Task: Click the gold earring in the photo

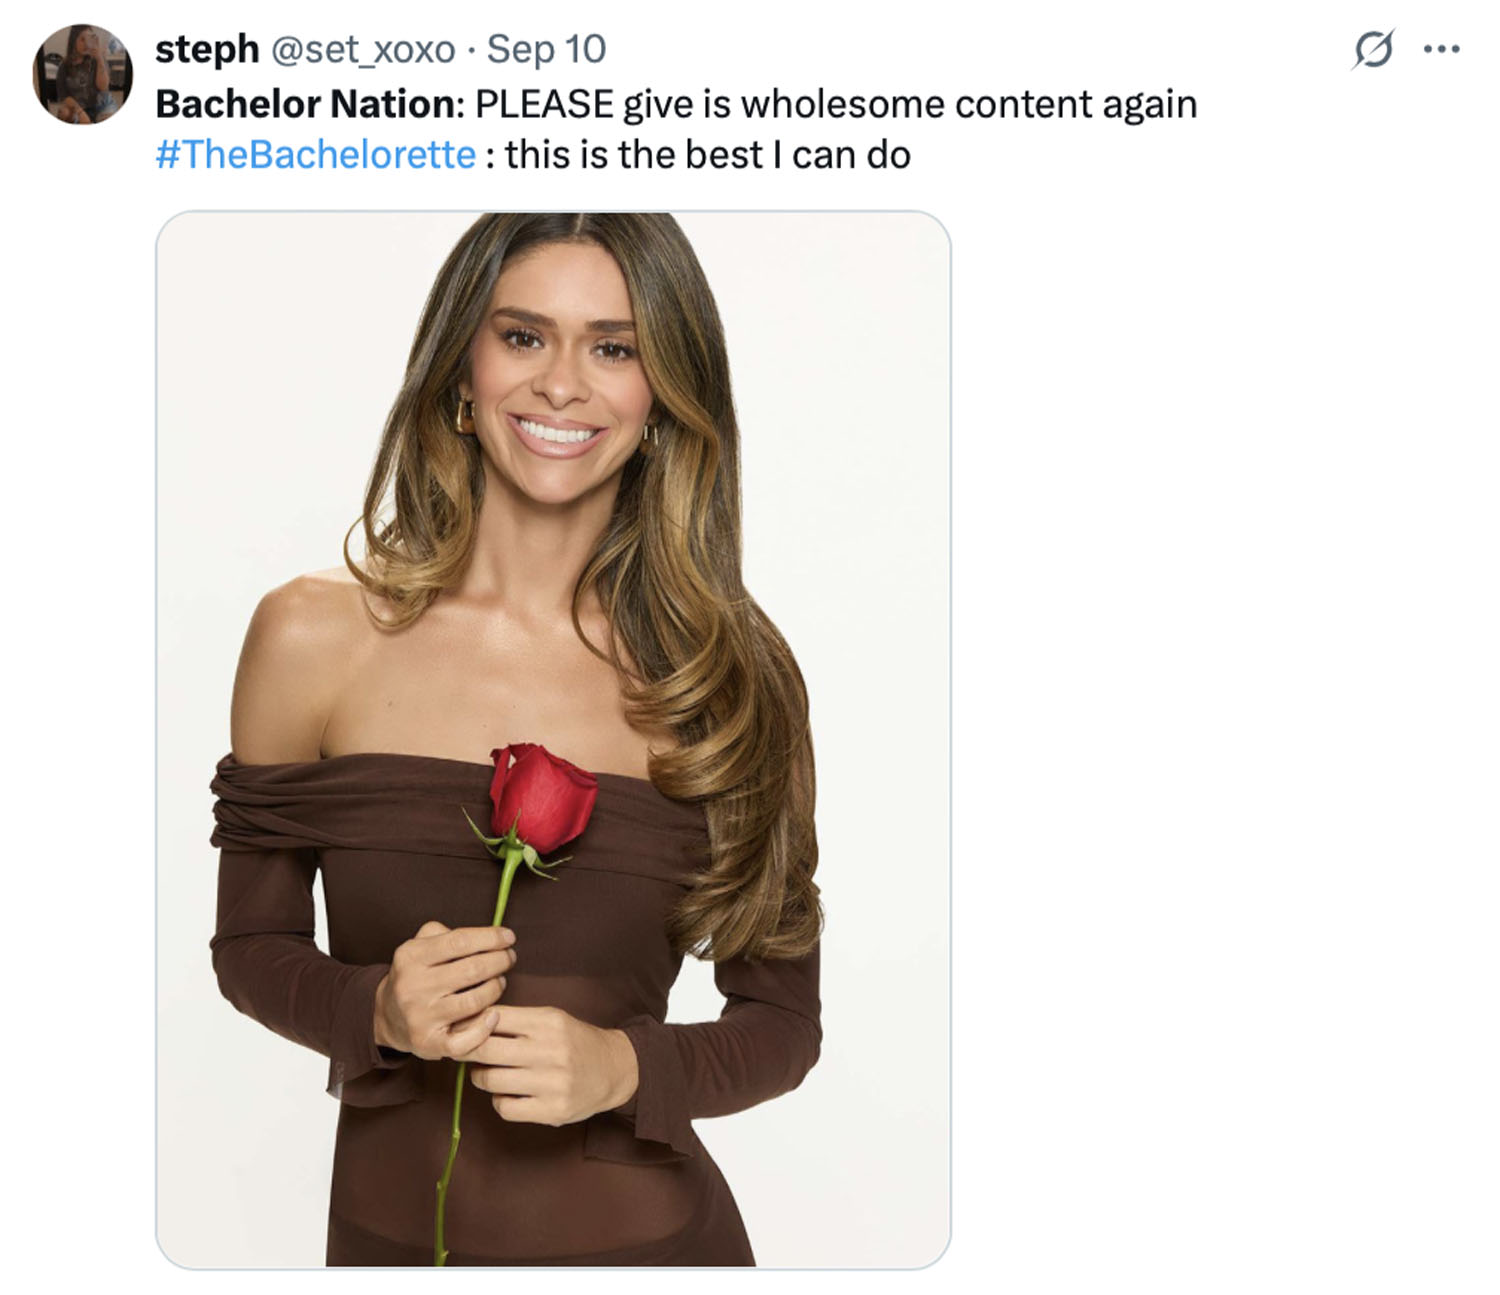Action: coord(465,415)
